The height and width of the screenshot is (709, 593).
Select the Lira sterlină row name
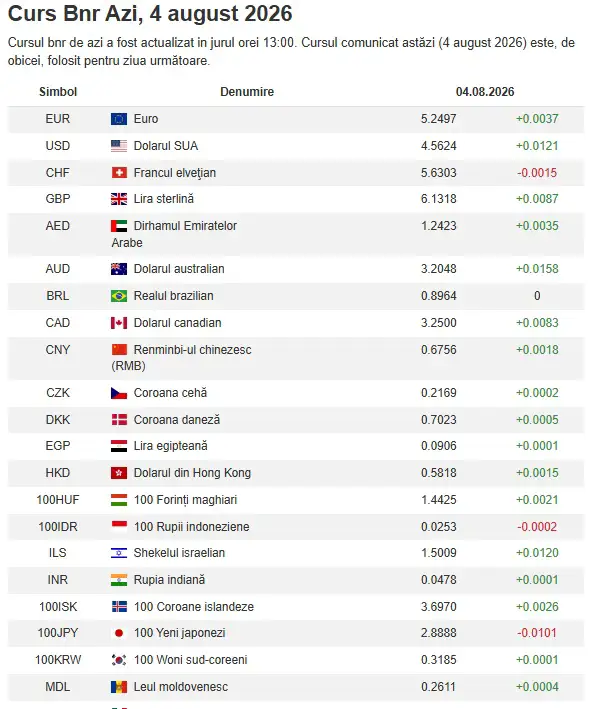pyautogui.click(x=163, y=199)
